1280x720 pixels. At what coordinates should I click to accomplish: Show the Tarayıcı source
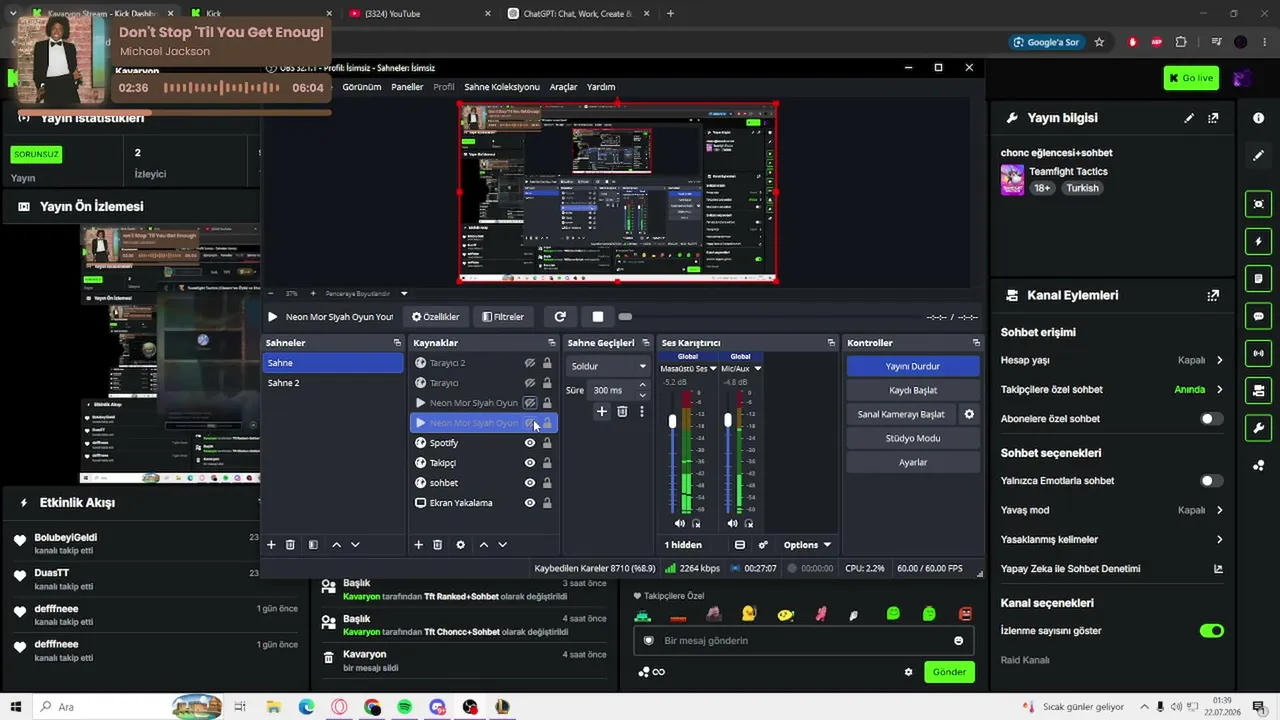530,383
